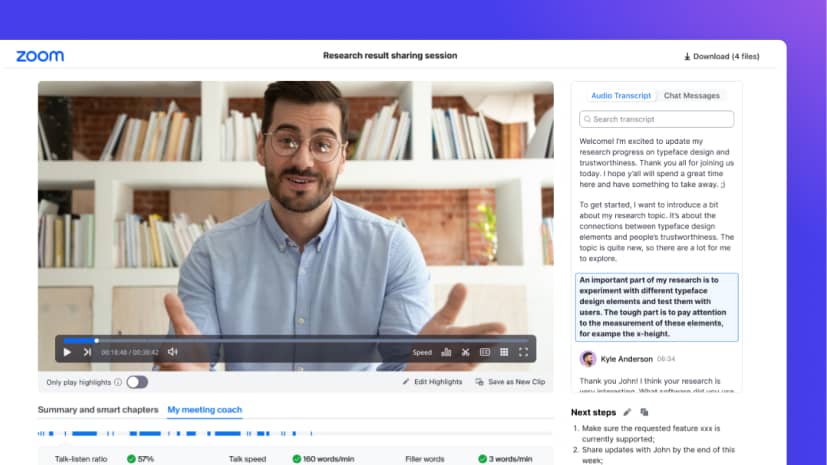Toggle closed captions in player
Image resolution: width=827 pixels, height=465 pixels.
point(485,352)
